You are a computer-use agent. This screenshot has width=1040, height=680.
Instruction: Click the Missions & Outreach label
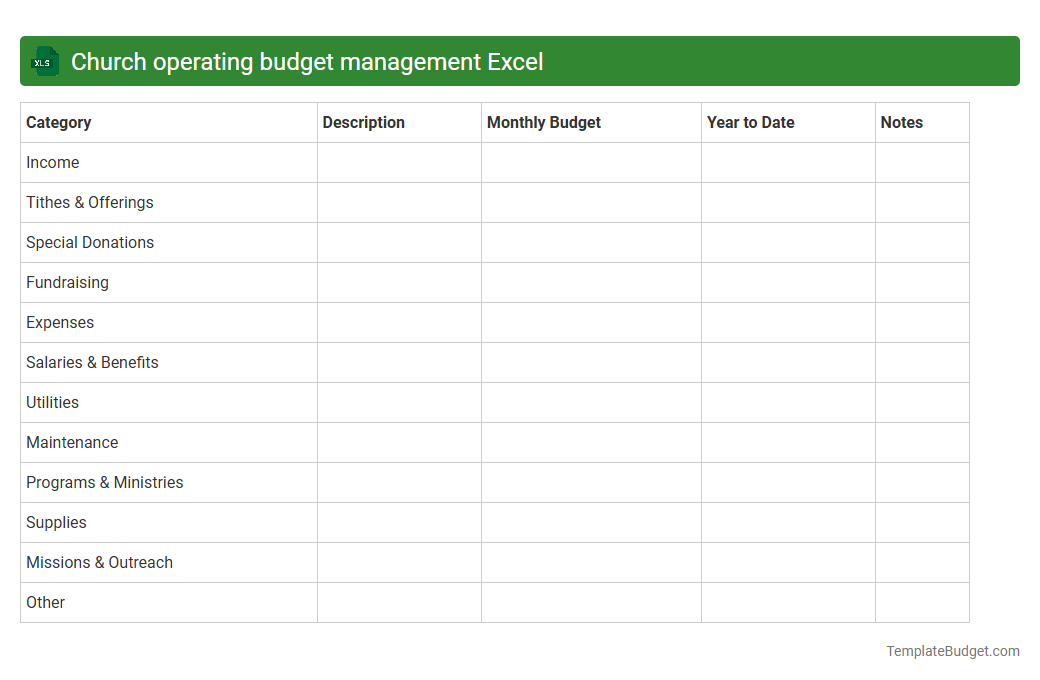coord(99,562)
